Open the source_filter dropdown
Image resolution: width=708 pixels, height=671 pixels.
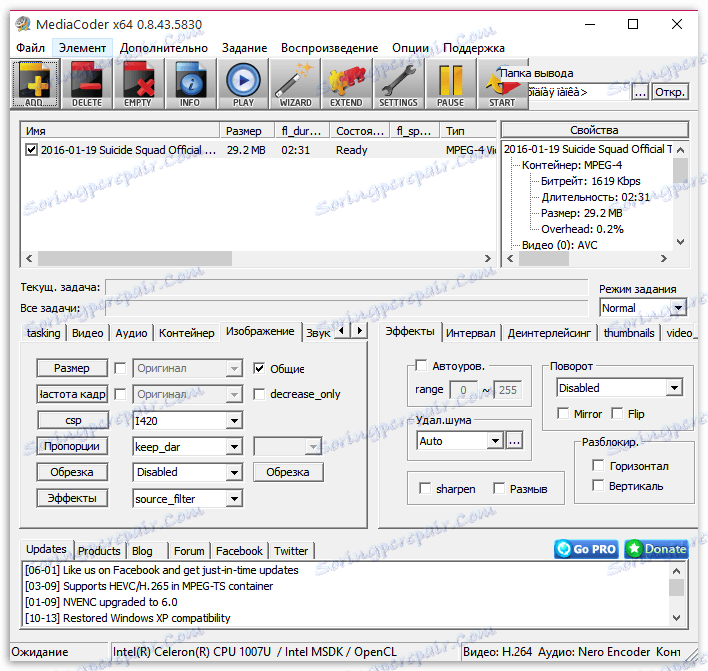[x=187, y=499]
